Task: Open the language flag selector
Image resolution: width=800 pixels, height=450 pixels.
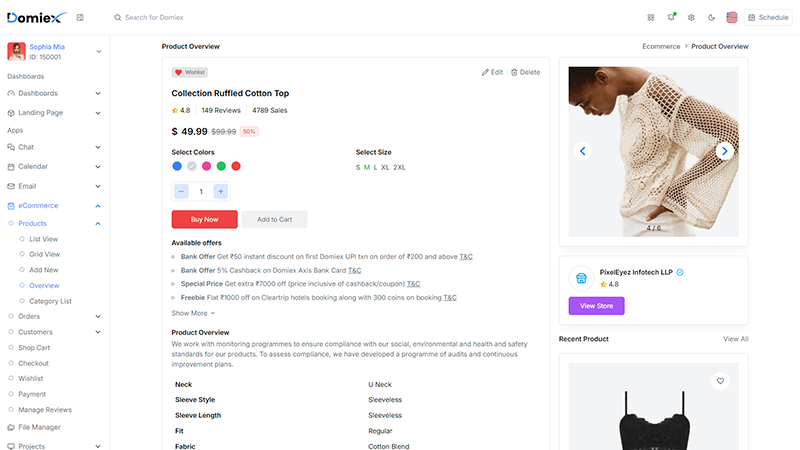Action: tap(732, 17)
